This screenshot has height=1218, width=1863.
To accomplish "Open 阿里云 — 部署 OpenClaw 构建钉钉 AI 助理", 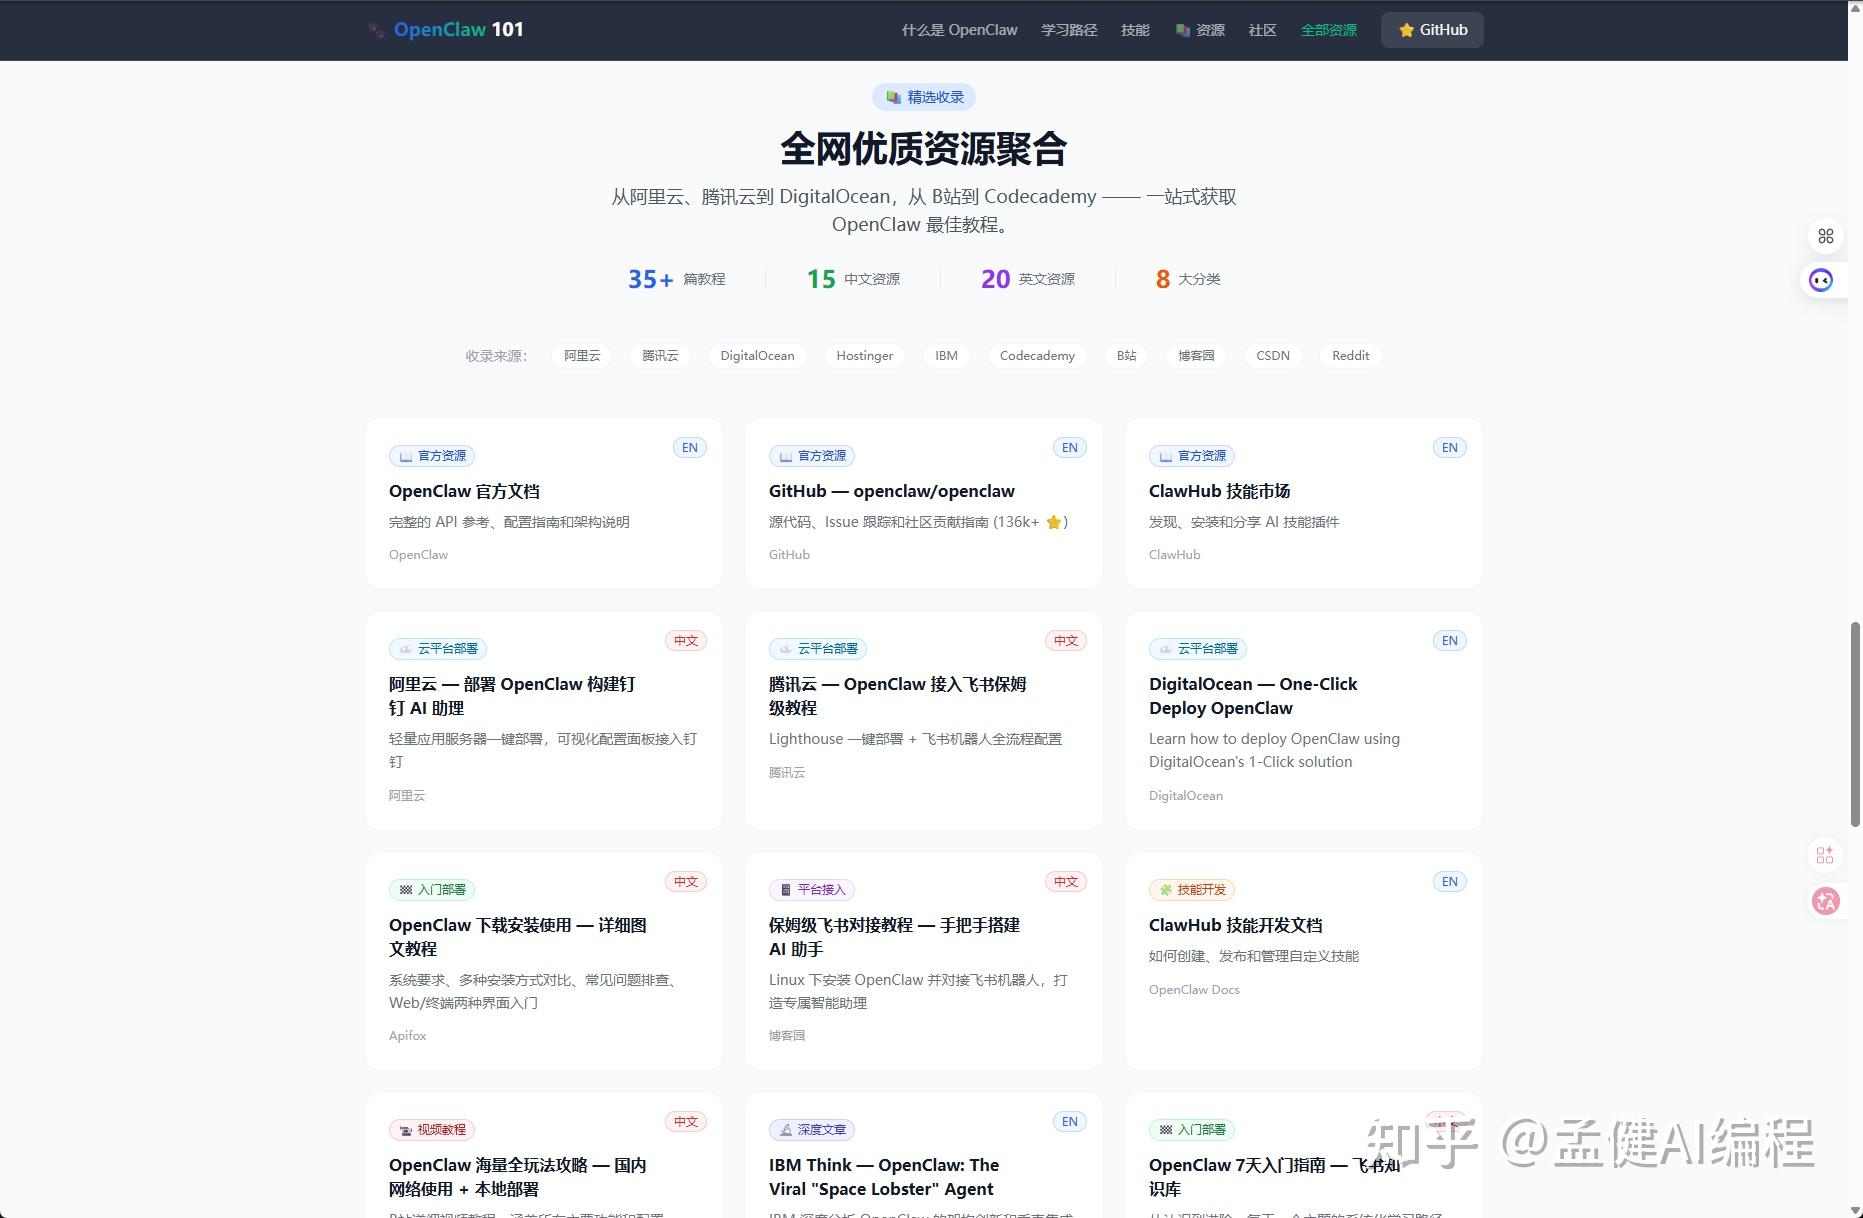I will 544,721.
